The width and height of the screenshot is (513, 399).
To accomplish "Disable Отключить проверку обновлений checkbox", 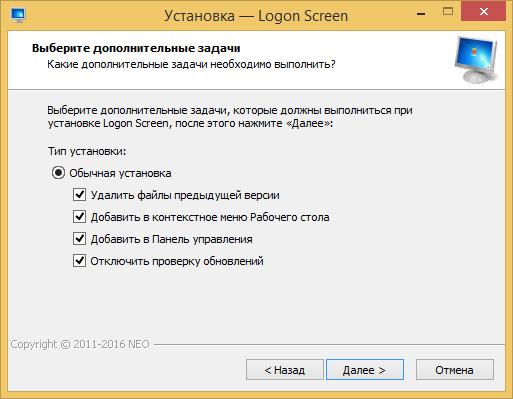I will tap(79, 261).
